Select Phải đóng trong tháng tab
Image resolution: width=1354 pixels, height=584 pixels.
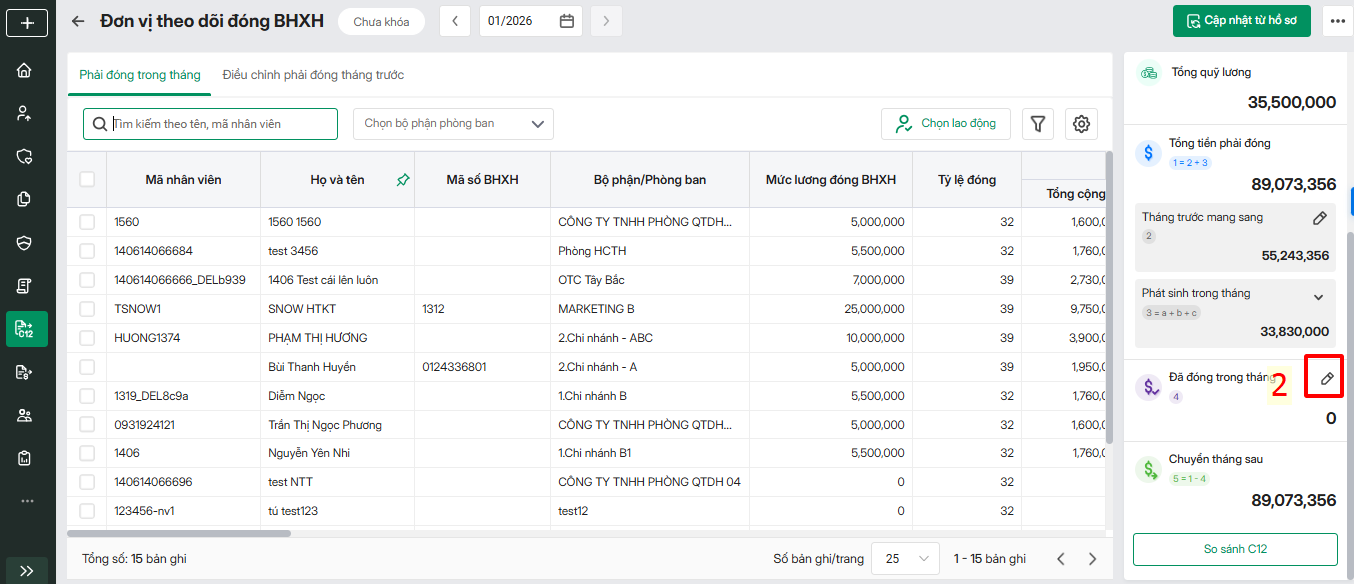pyautogui.click(x=140, y=75)
